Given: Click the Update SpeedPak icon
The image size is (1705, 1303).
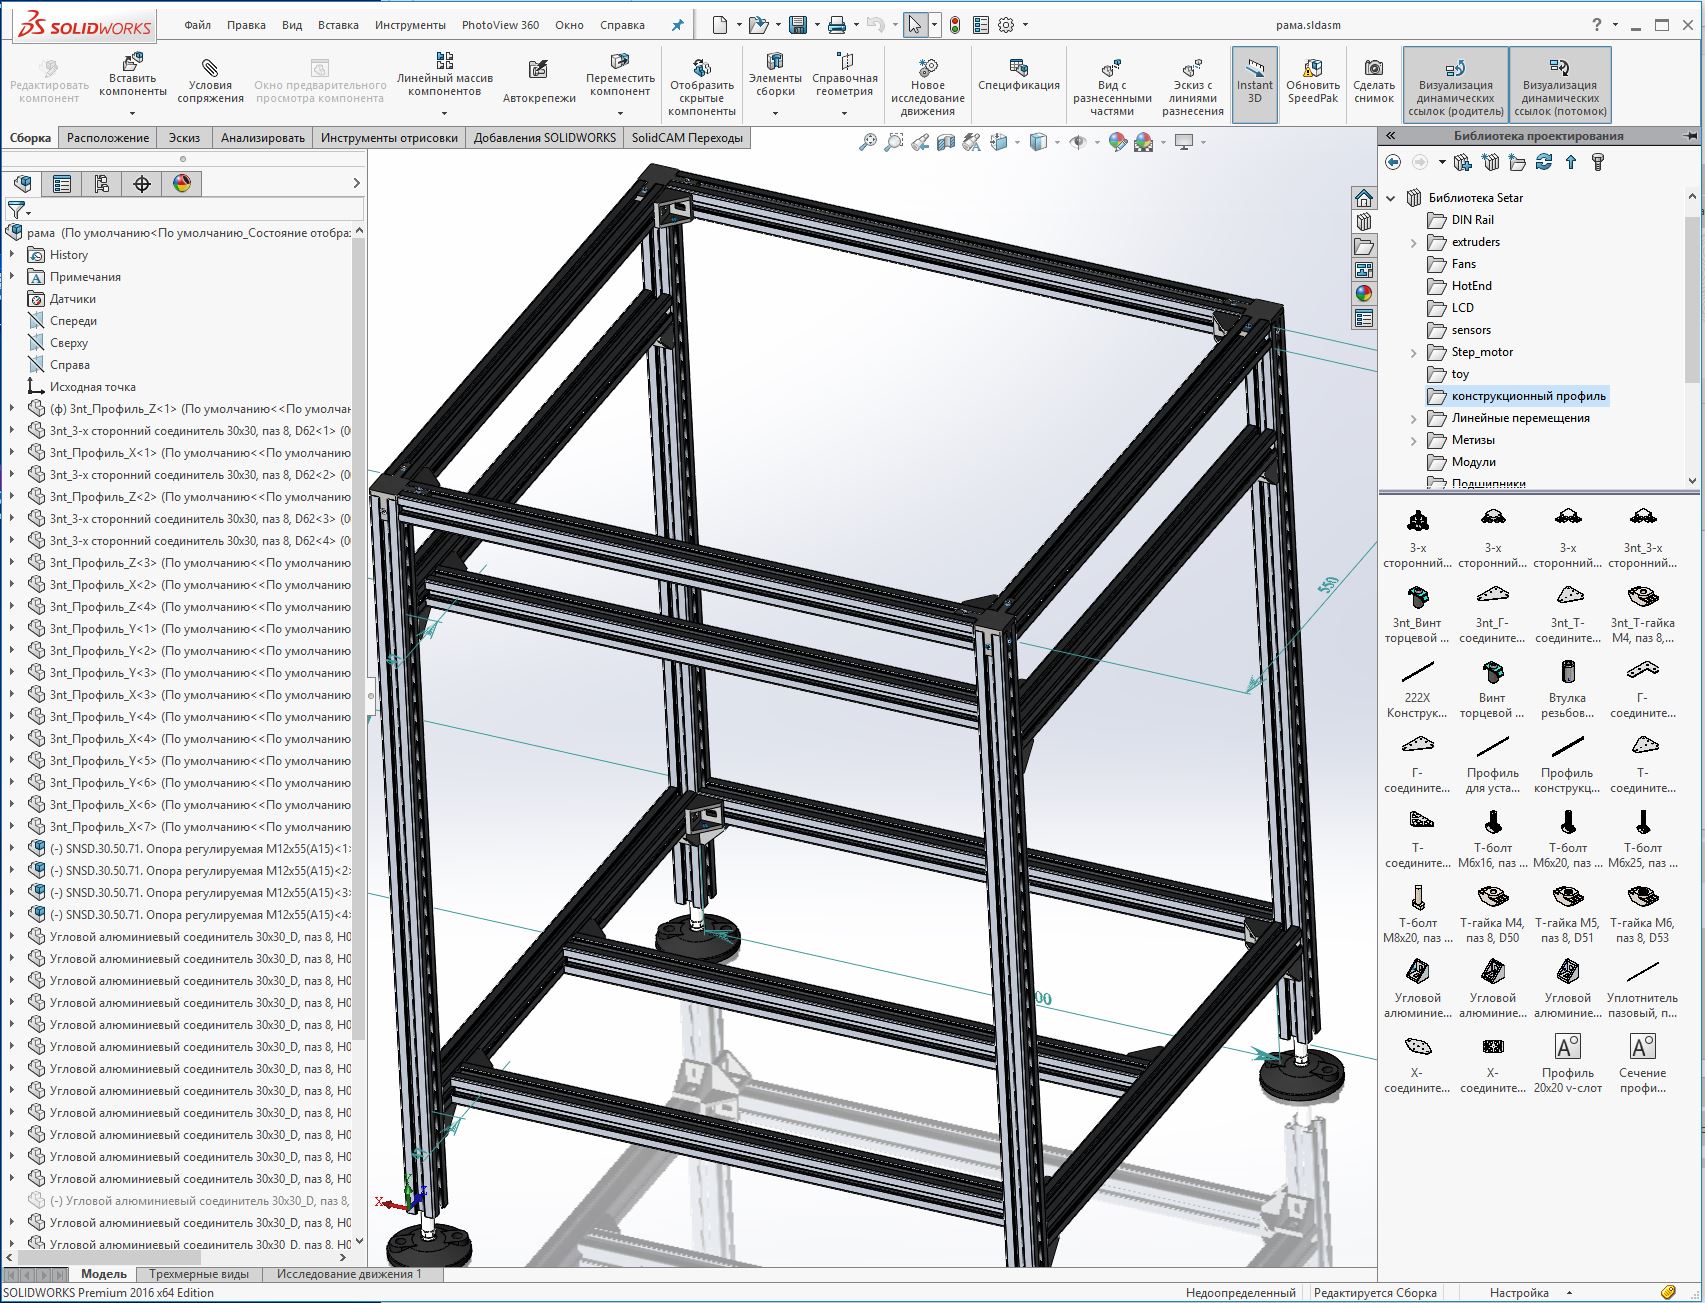Looking at the screenshot, I should 1312,68.
